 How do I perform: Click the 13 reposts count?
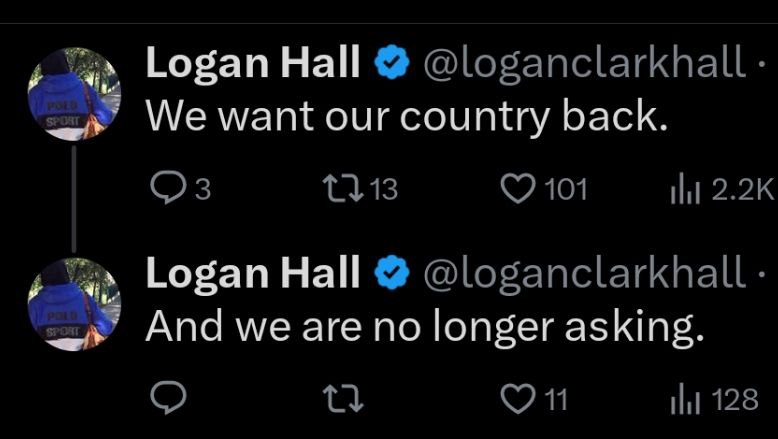(384, 190)
